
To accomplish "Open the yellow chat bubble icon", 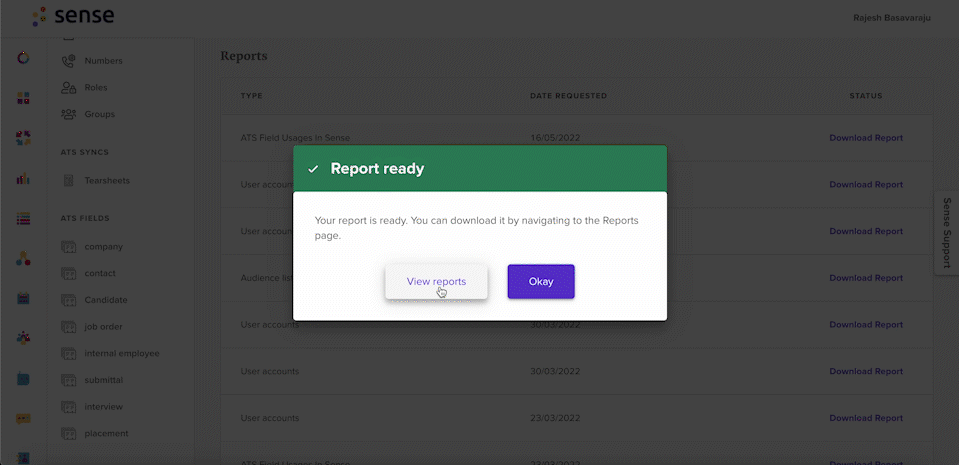I will pos(23,419).
